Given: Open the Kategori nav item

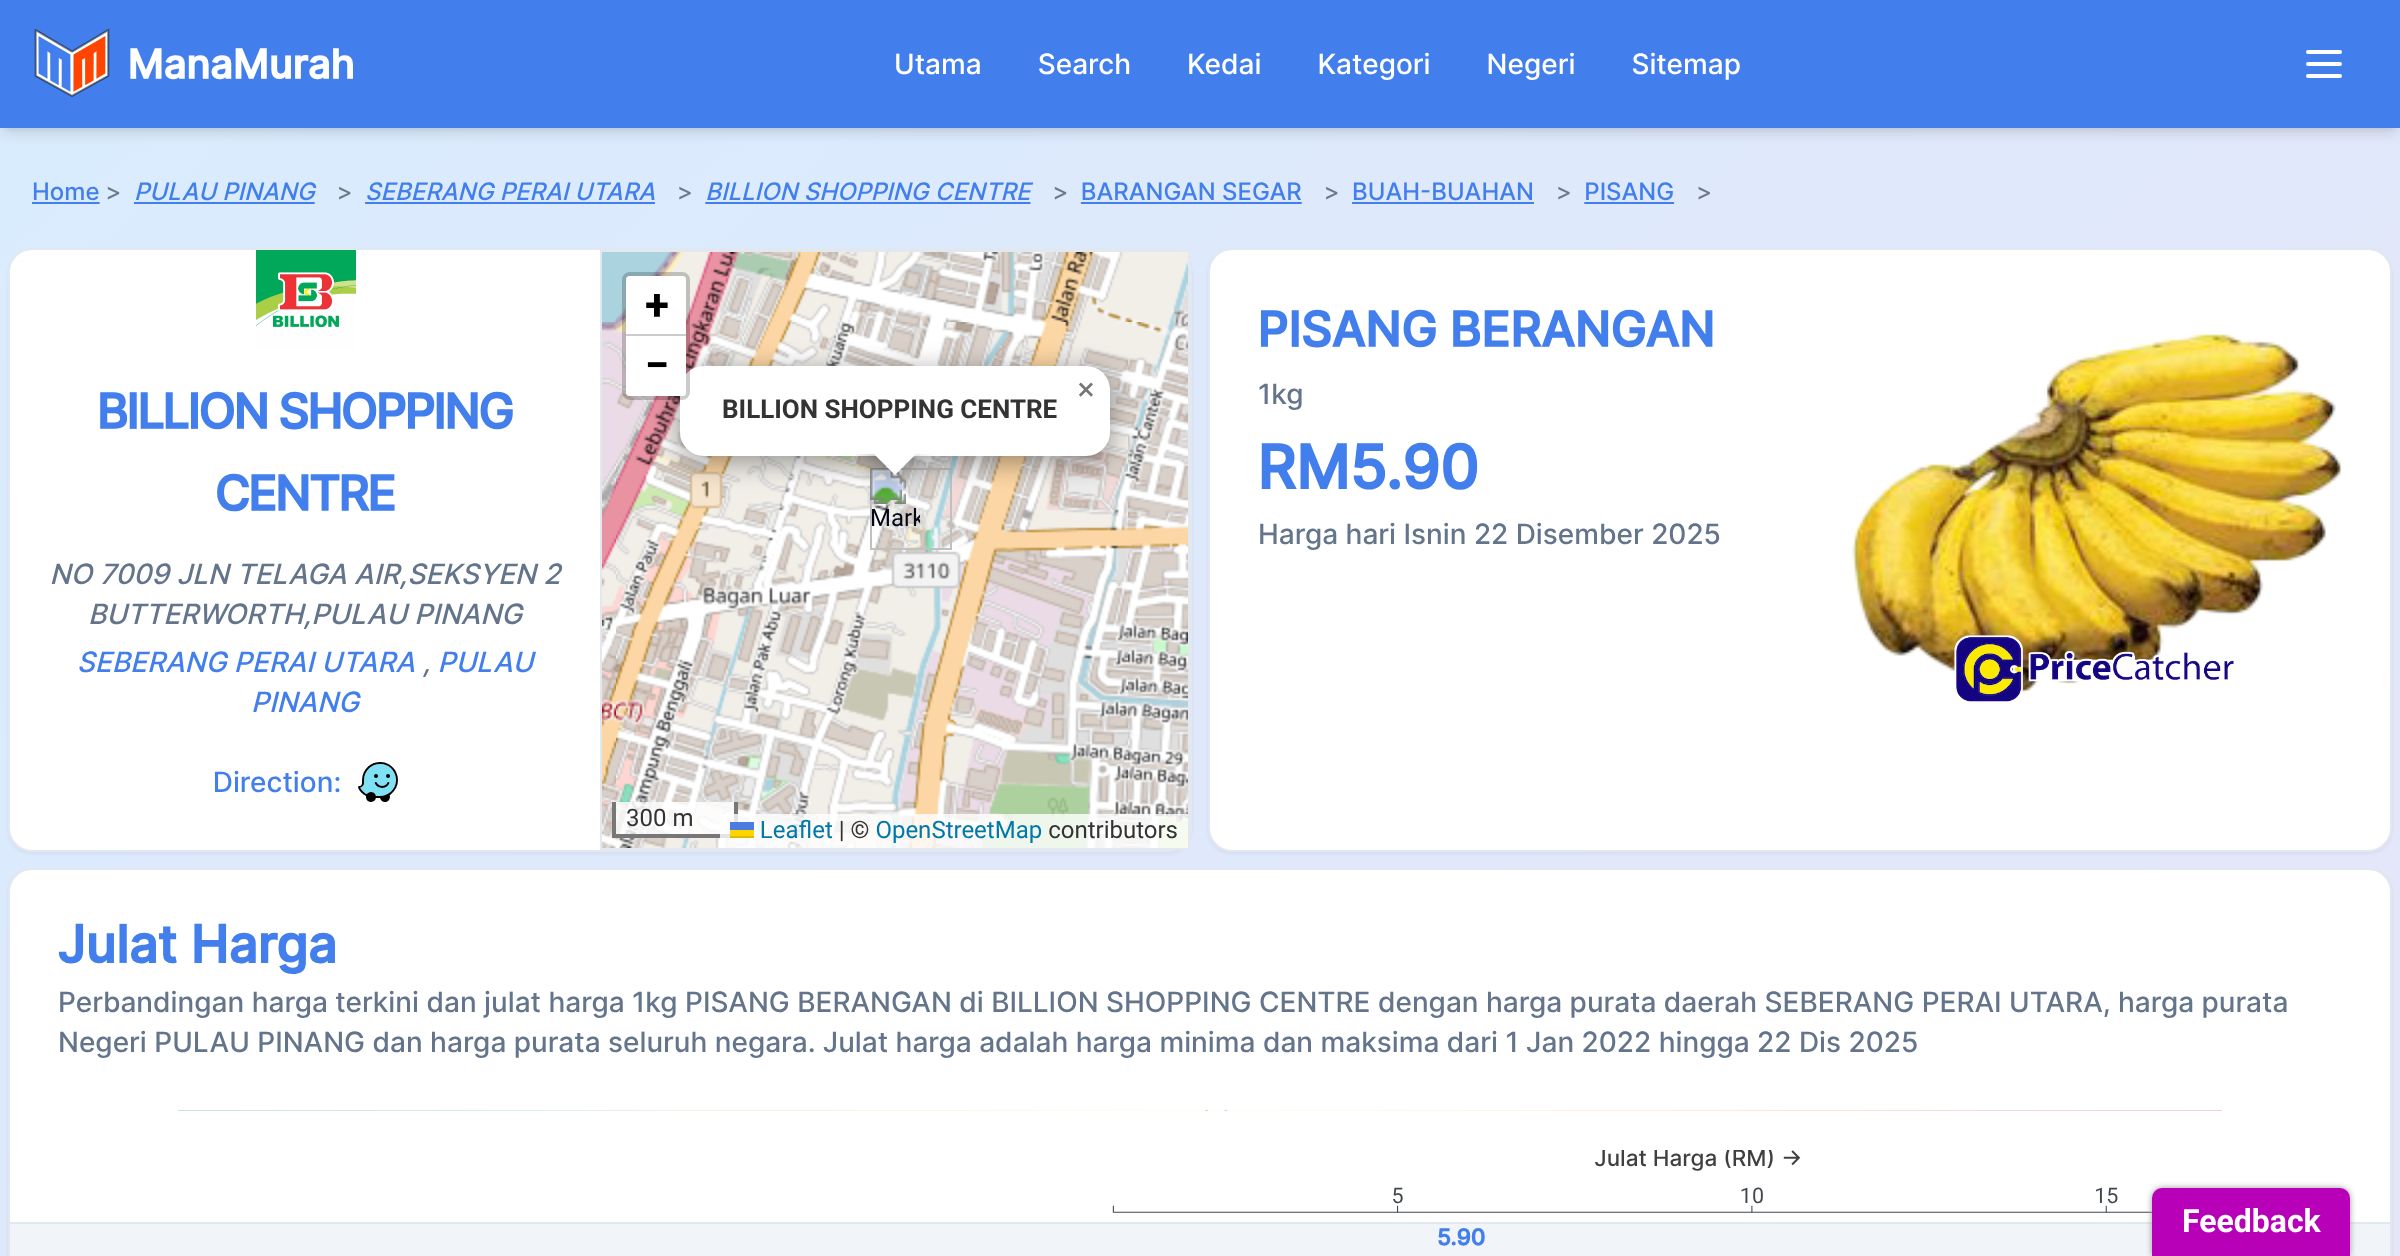Looking at the screenshot, I should (x=1373, y=64).
